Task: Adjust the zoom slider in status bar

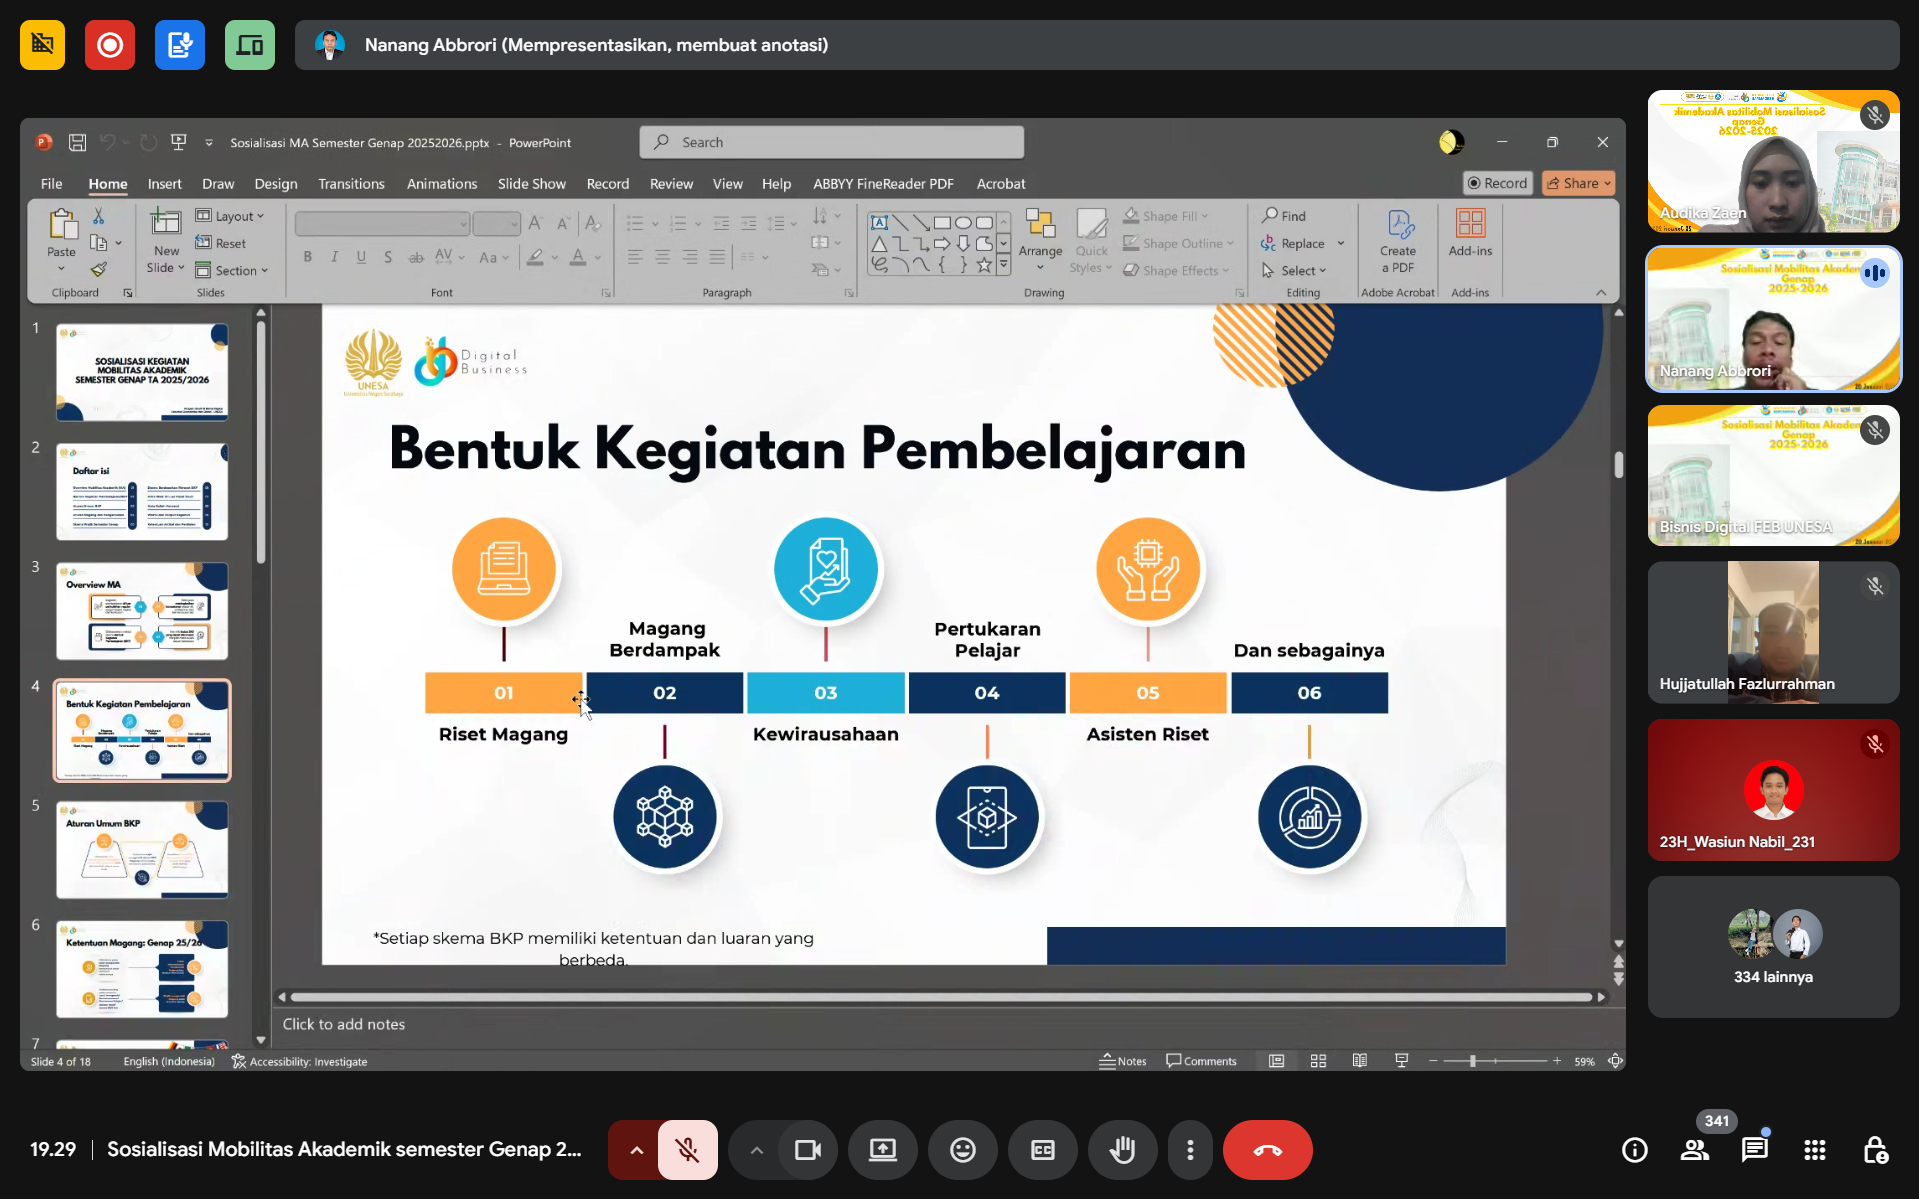Action: [x=1472, y=1061]
